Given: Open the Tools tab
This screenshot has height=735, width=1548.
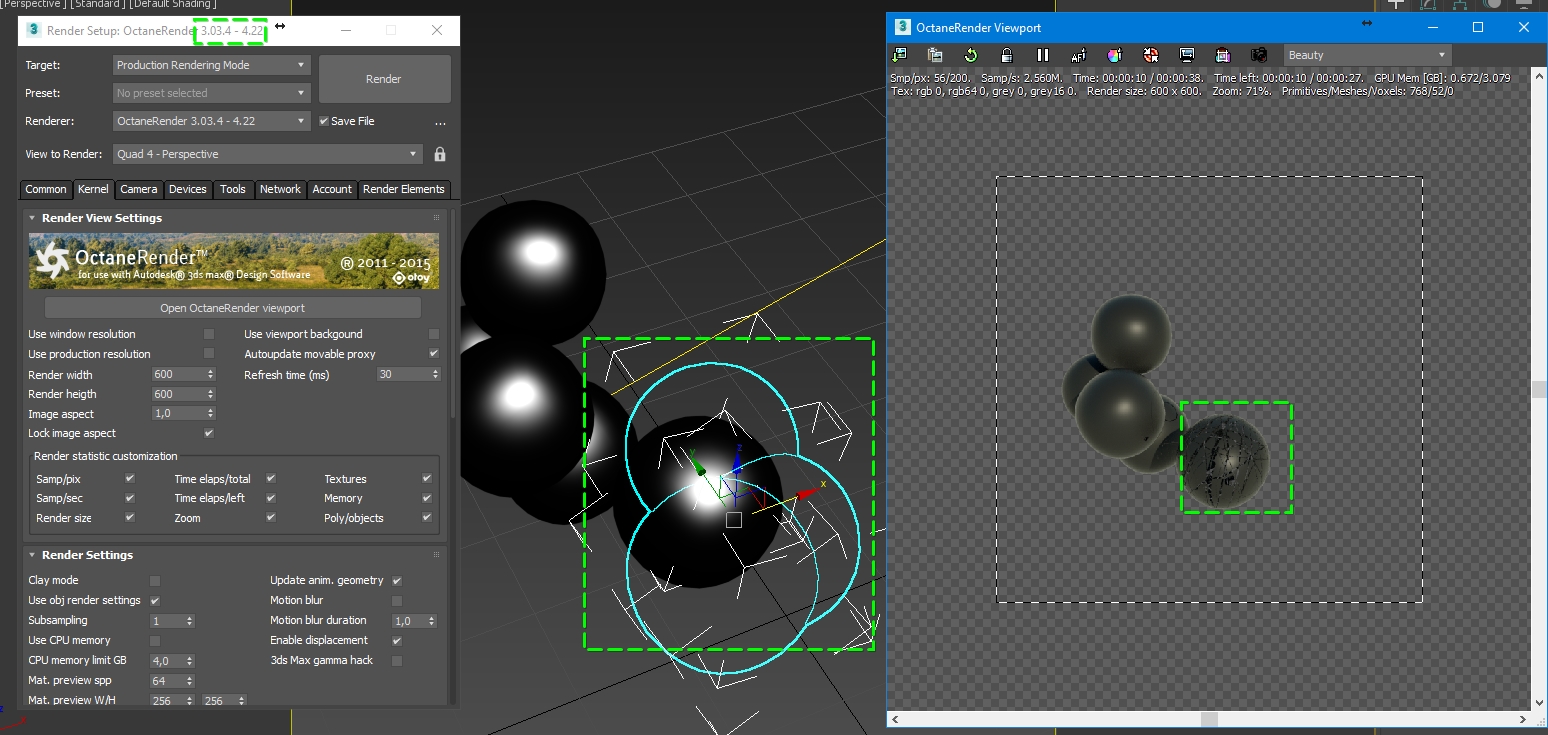Looking at the screenshot, I should pos(233,189).
